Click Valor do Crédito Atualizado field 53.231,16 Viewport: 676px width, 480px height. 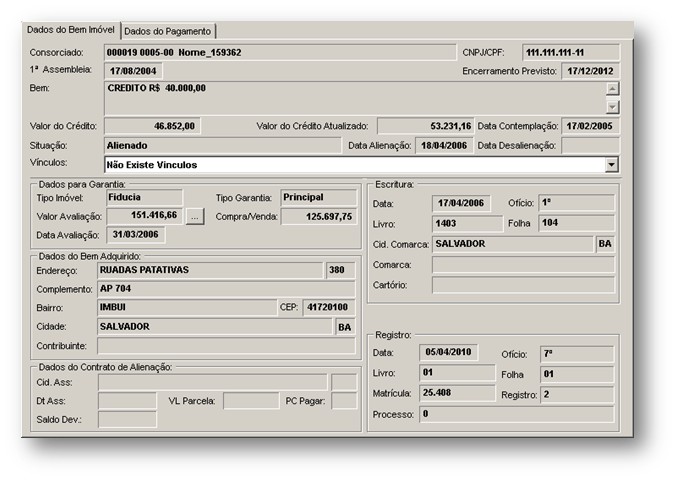426,126
